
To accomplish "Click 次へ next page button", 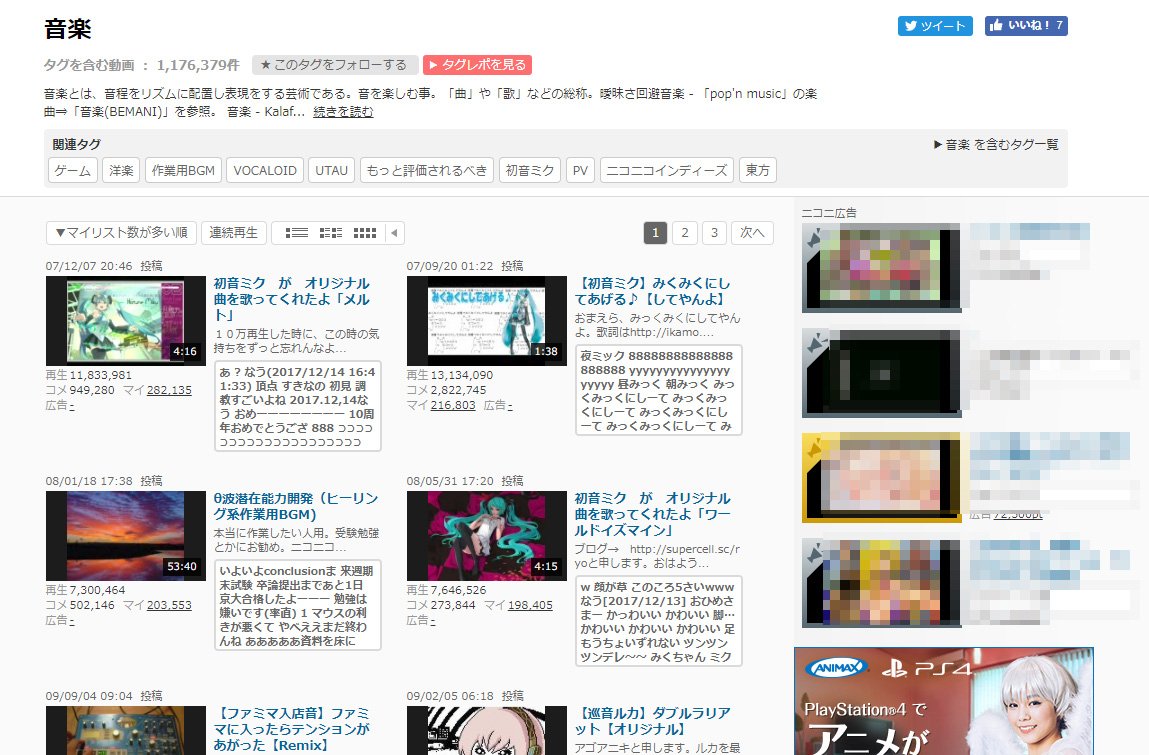I will (753, 233).
